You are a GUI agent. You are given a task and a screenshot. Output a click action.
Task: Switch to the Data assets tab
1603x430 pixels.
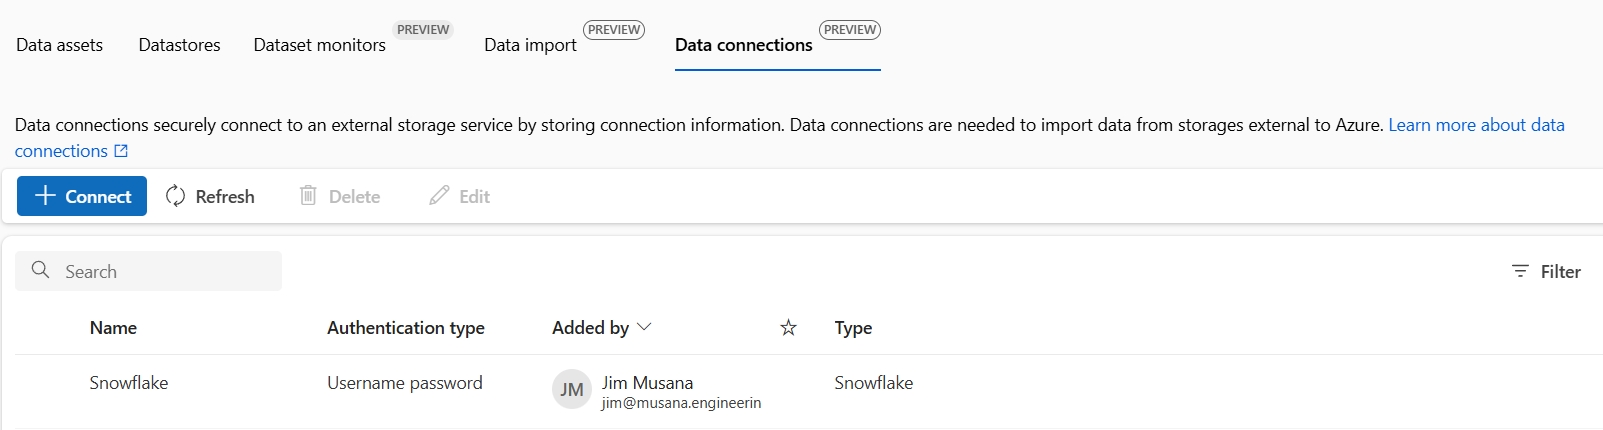tap(59, 45)
